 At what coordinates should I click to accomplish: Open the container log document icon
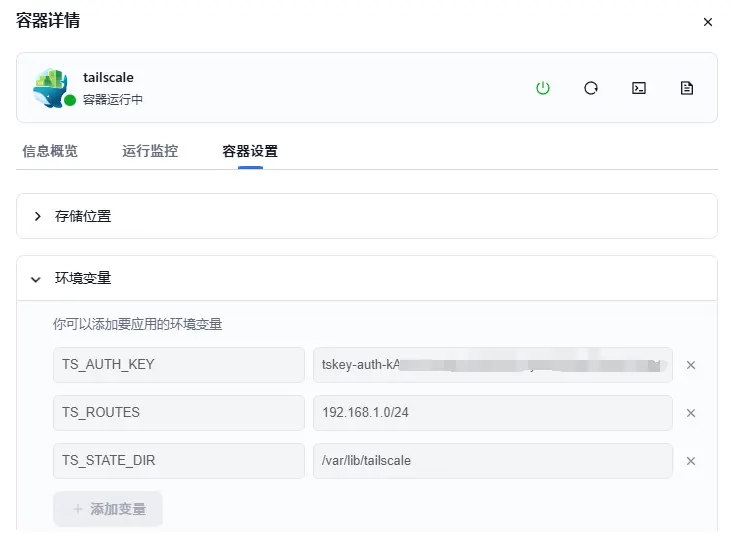click(687, 88)
